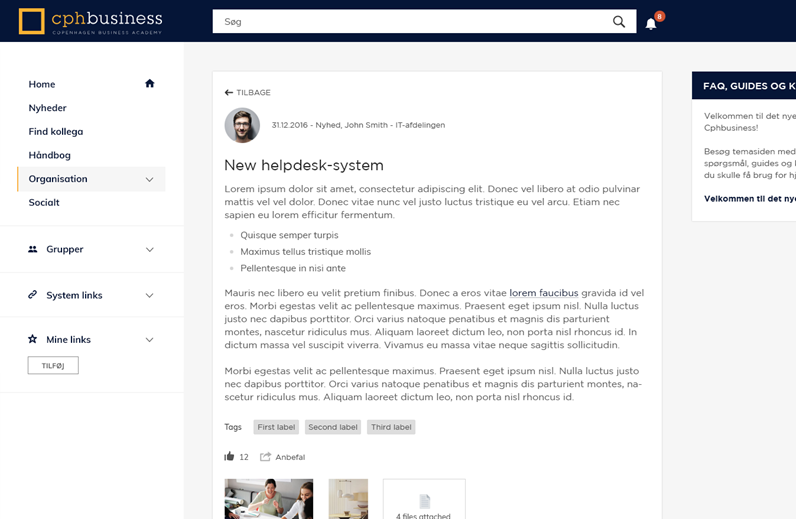796x519 pixels.
Task: Go to Nyheder in the sidebar
Action: point(47,108)
